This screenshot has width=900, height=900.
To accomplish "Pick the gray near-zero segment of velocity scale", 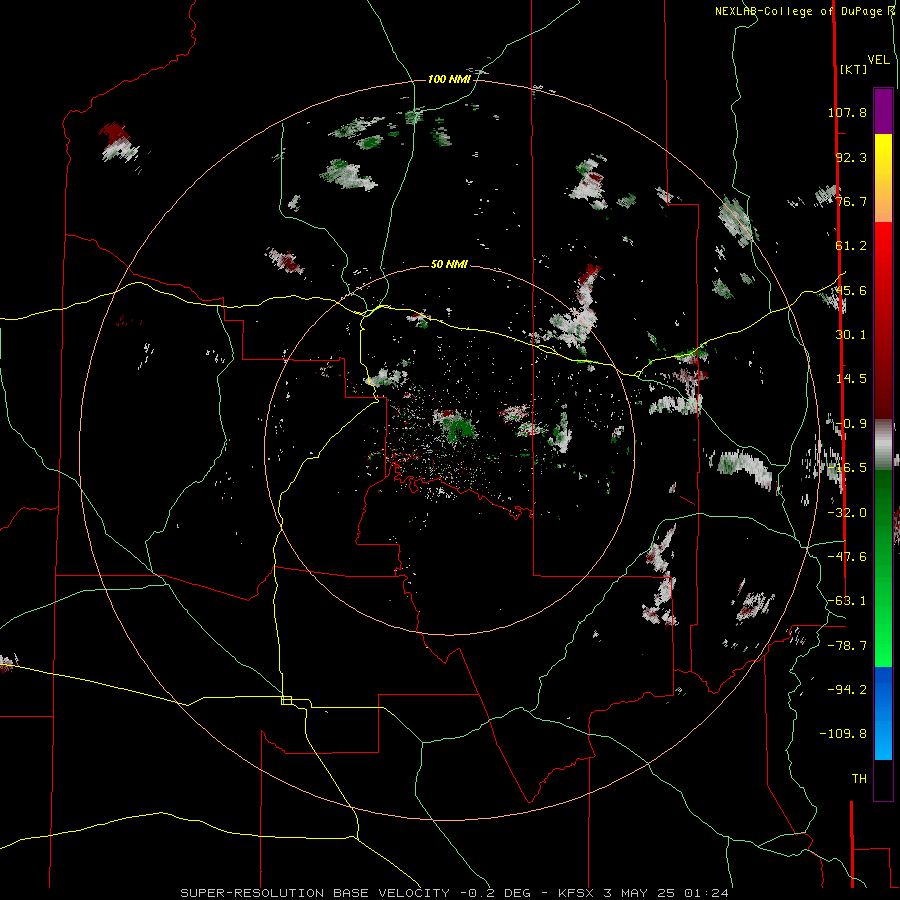I will coord(883,445).
